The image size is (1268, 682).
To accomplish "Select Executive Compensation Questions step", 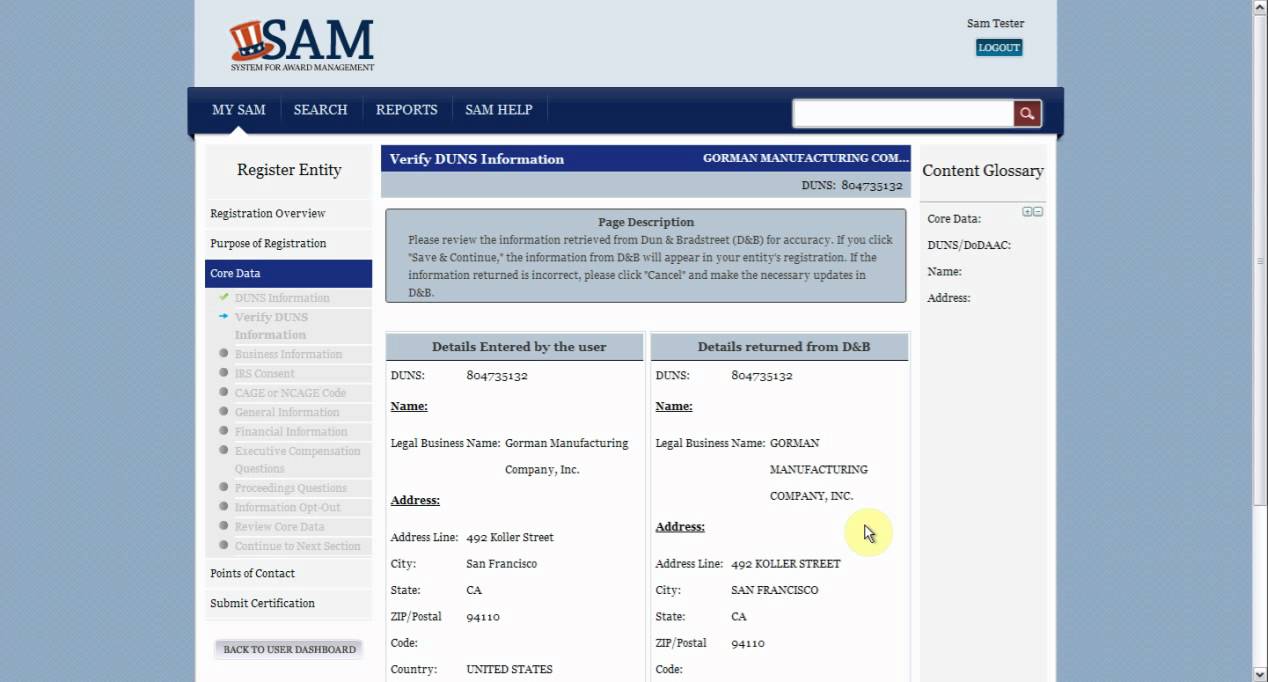I will (x=297, y=459).
